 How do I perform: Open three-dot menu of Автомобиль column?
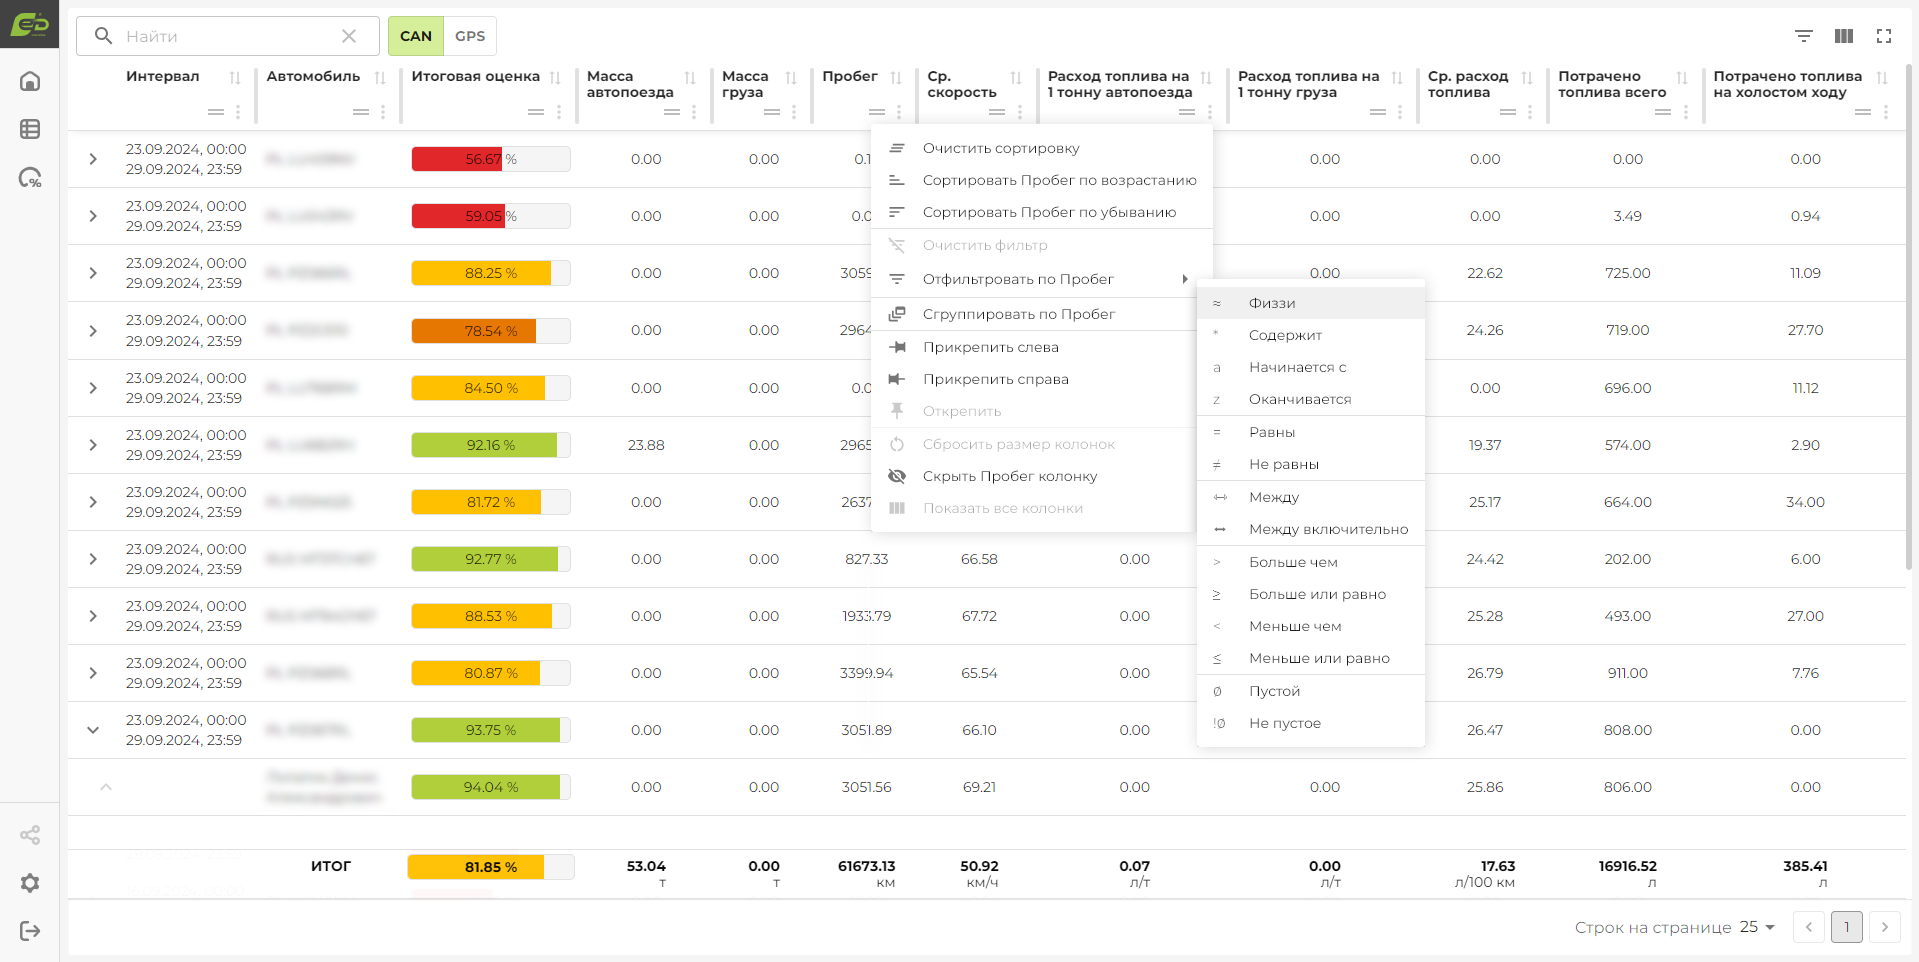tap(383, 112)
